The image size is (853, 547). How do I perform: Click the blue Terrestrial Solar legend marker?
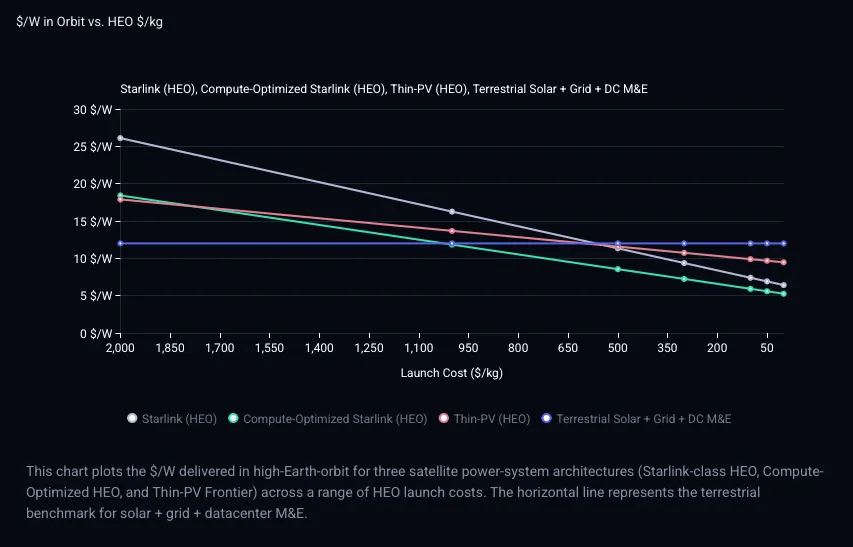point(547,419)
